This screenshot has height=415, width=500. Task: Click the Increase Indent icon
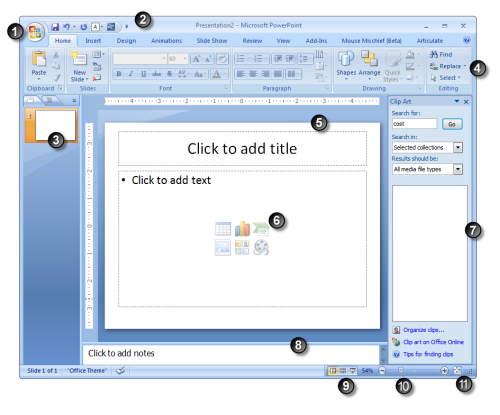(x=290, y=59)
